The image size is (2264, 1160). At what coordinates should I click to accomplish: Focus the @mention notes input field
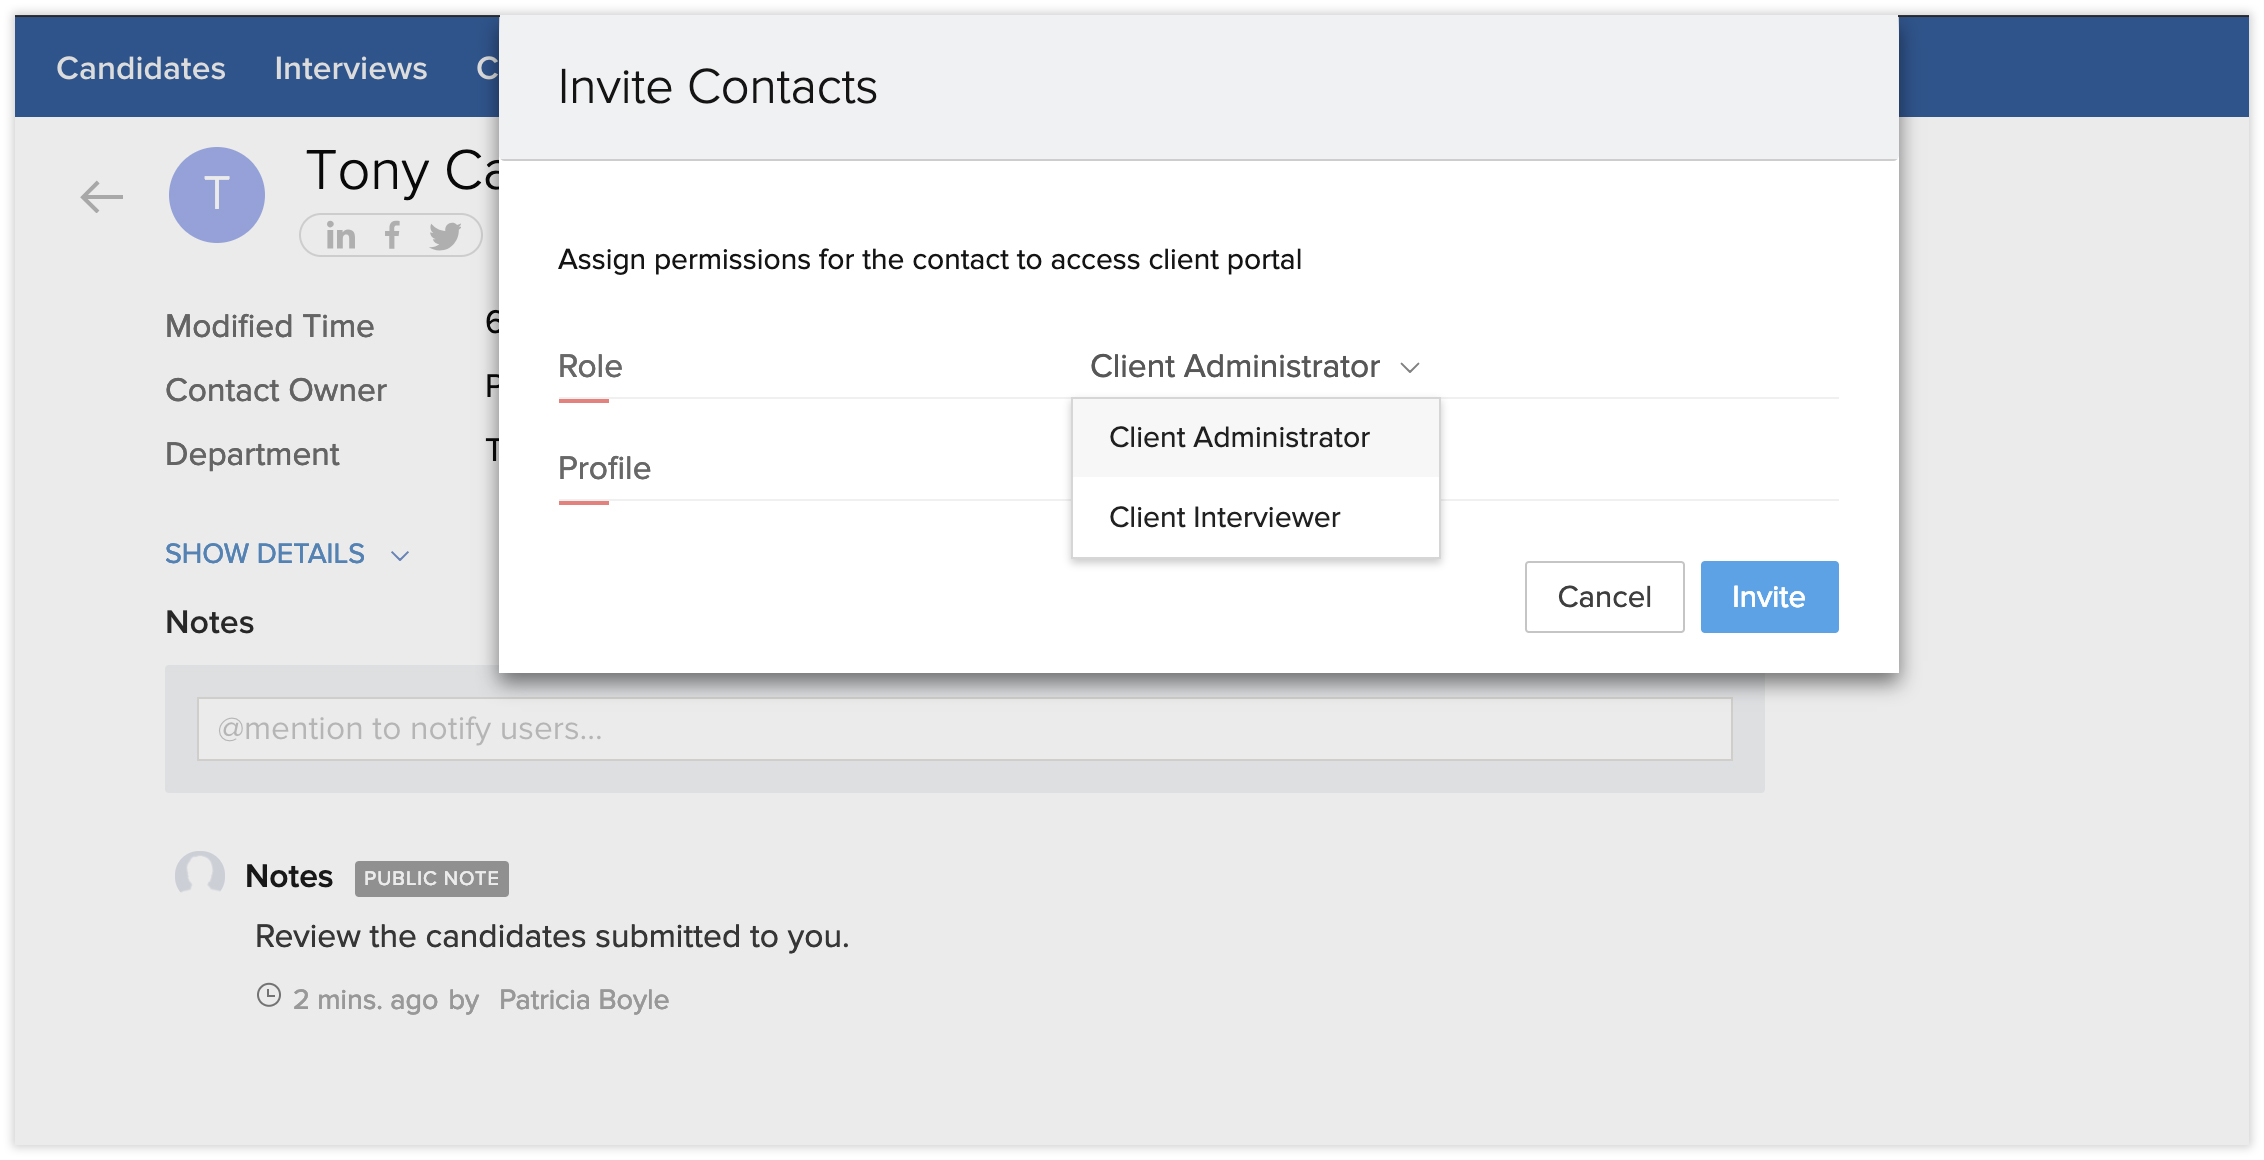(964, 729)
